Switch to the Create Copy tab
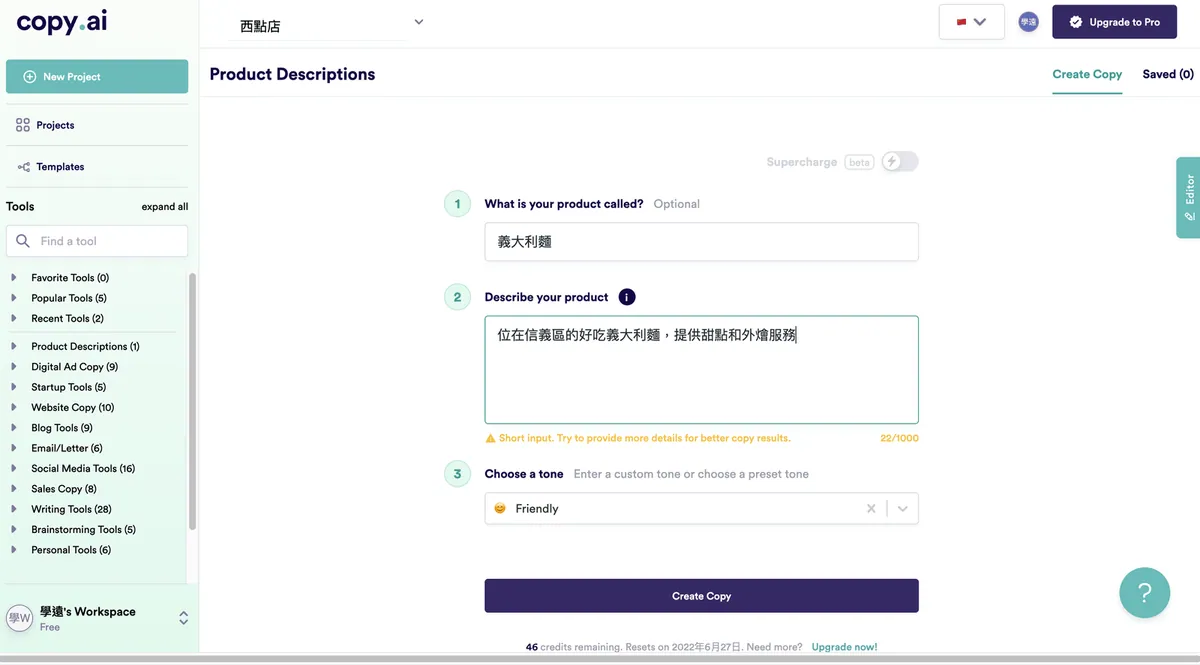The height and width of the screenshot is (665, 1200). click(x=1087, y=74)
